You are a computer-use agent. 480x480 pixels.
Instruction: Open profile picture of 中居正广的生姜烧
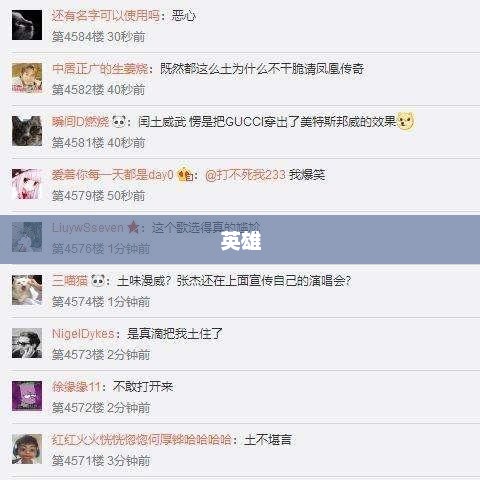pos(27,78)
